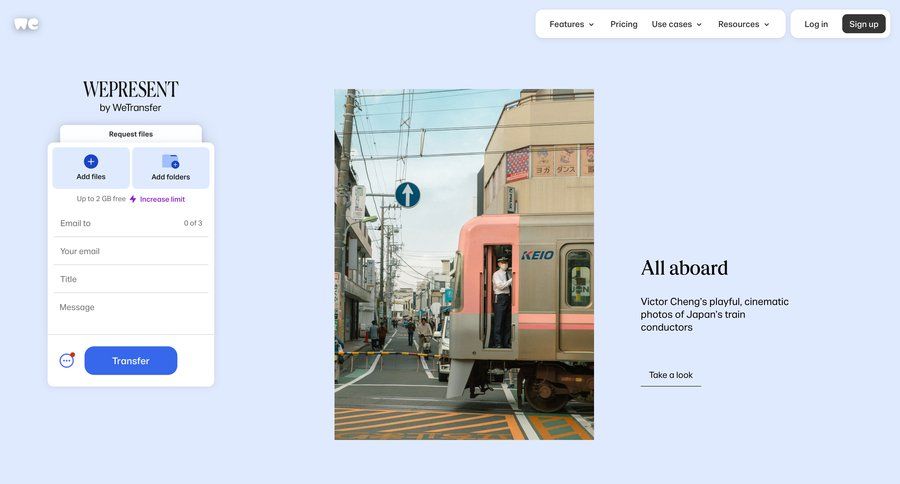The width and height of the screenshot is (900, 484).
Task: Click the All aboard heading
Action: click(684, 268)
